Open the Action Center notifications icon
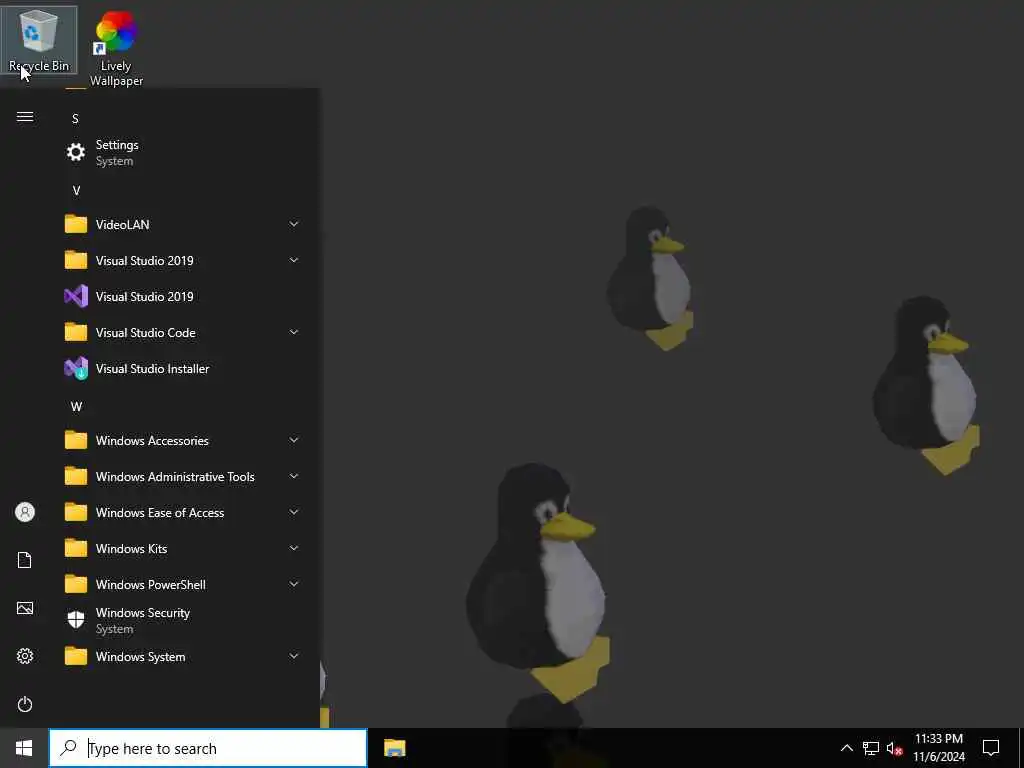This screenshot has height=768, width=1024. [991, 748]
